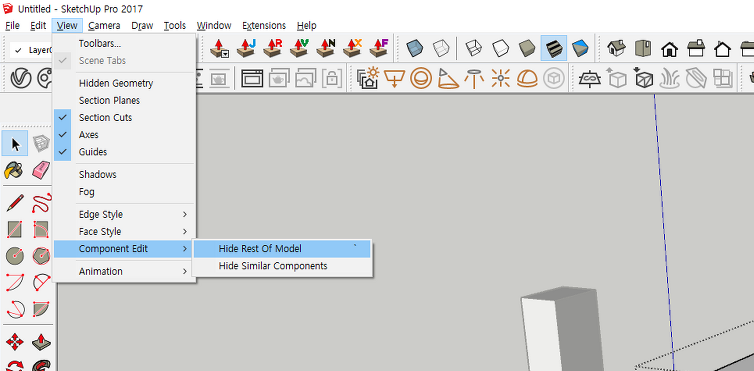Switch to Iso view house icon

click(616, 49)
